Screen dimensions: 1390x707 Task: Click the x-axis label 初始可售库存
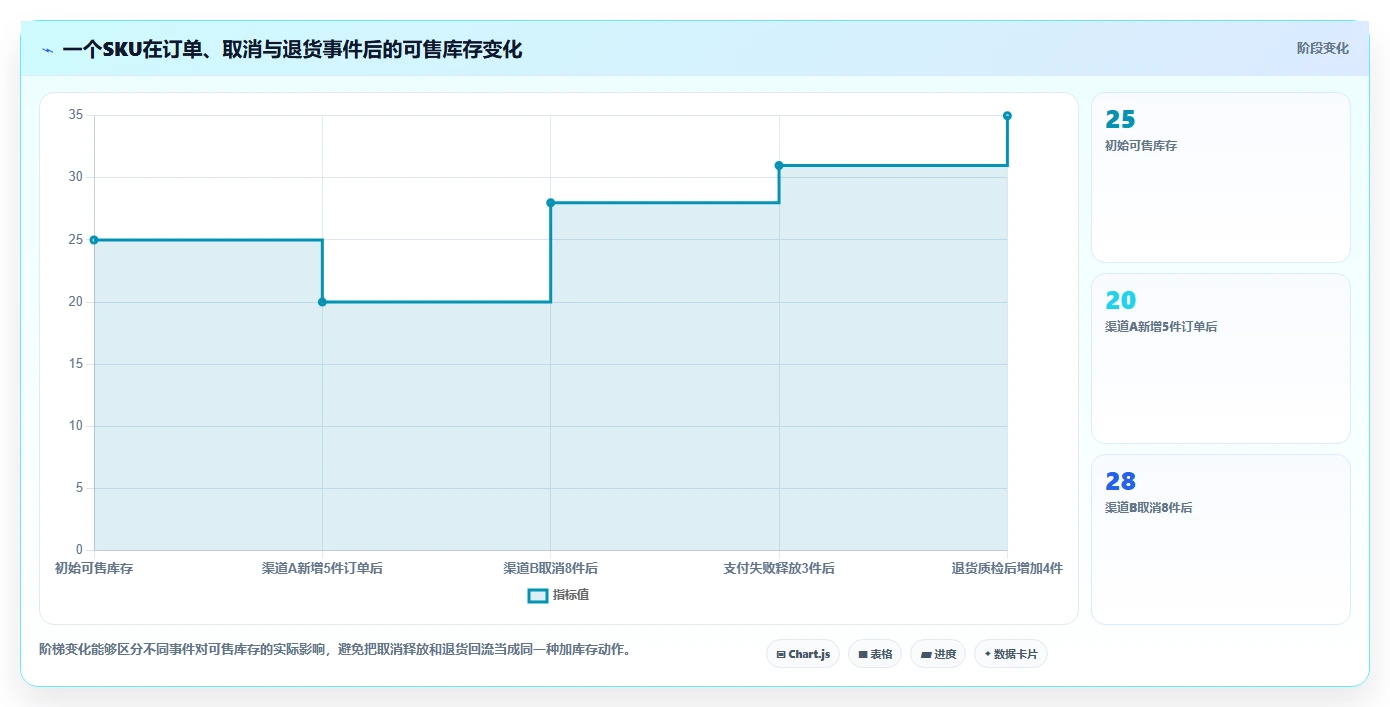[94, 568]
